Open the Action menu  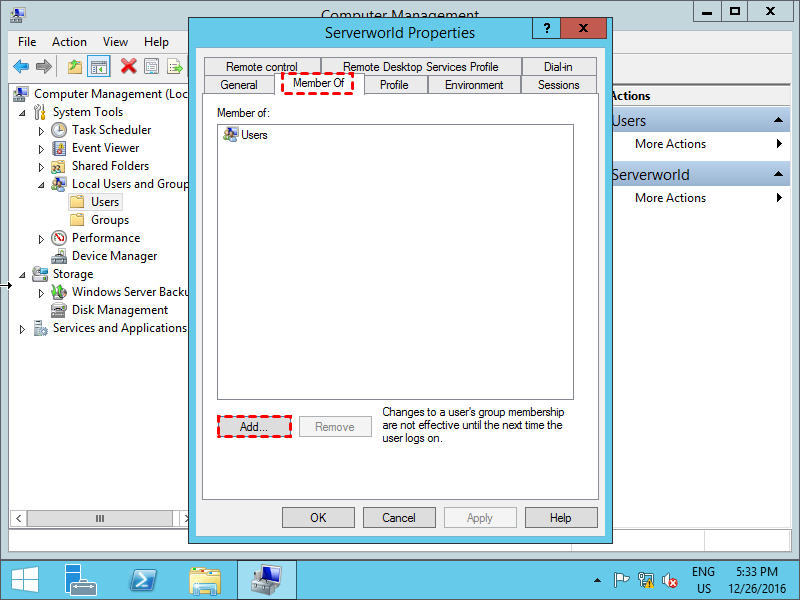69,42
